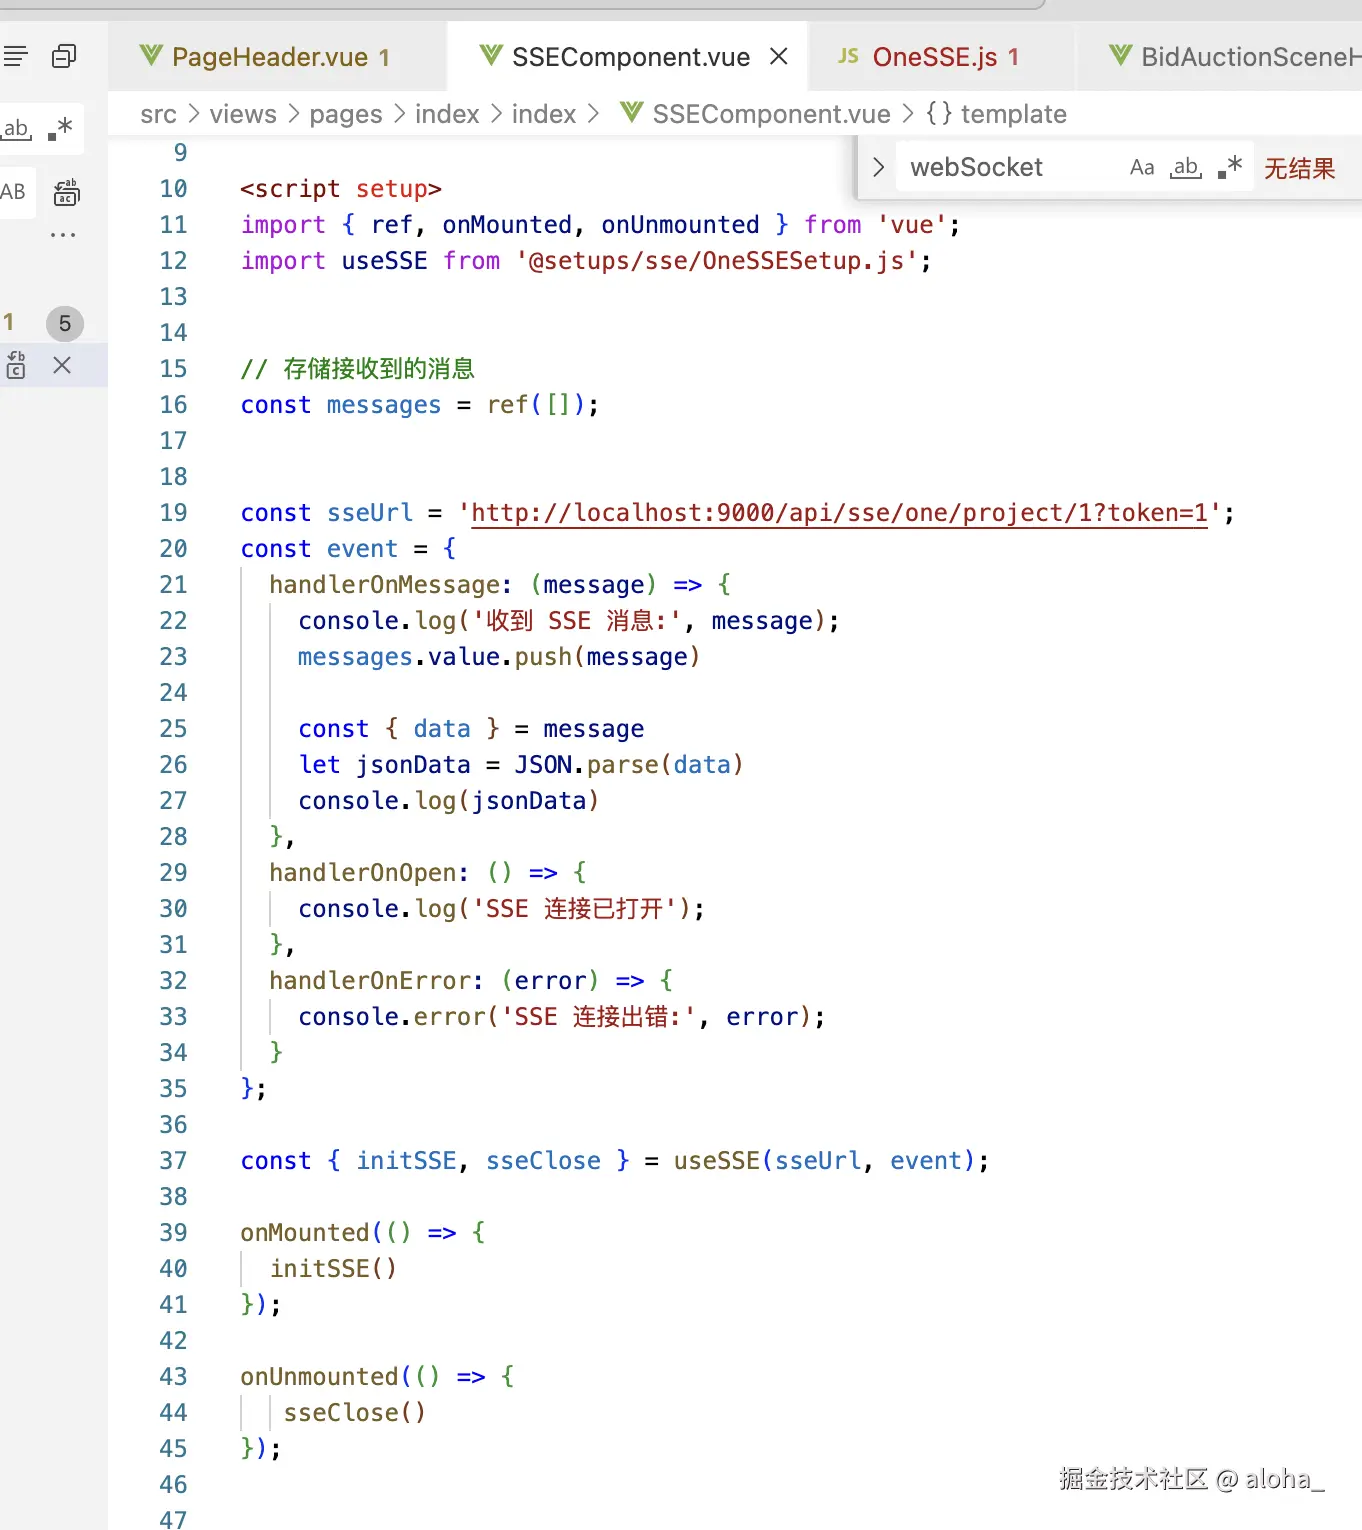Click the views breadcrumb item
This screenshot has height=1530, width=1362.
[x=243, y=114]
